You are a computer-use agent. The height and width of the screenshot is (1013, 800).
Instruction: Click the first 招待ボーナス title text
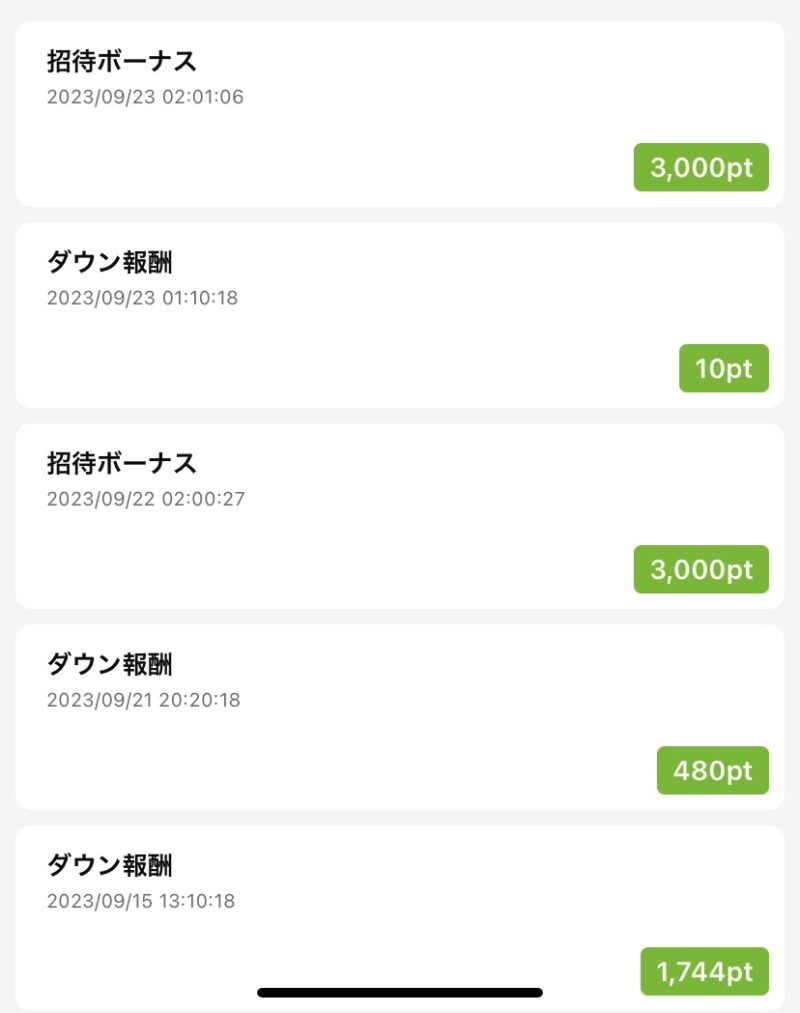121,61
